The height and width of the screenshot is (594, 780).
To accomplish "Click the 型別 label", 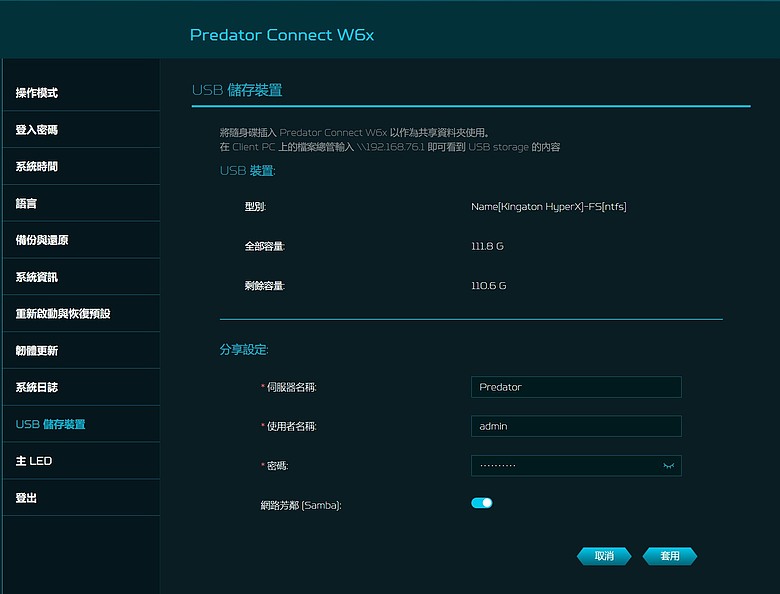I will click(x=255, y=206).
